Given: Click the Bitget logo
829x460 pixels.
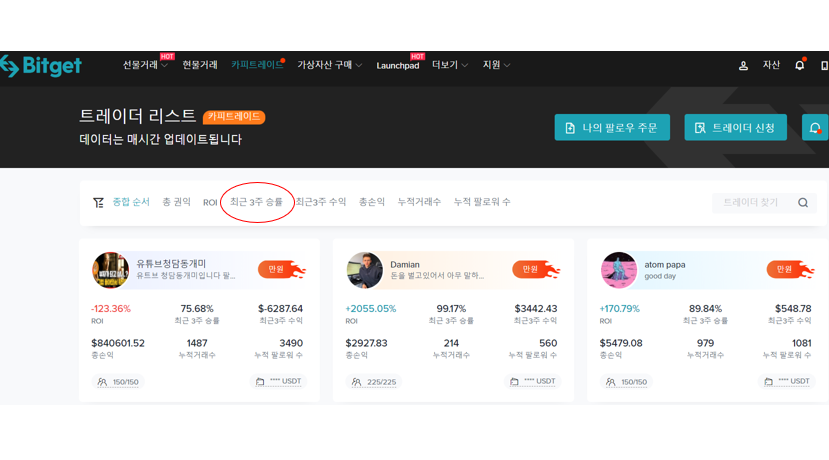Looking at the screenshot, I should click(41, 66).
